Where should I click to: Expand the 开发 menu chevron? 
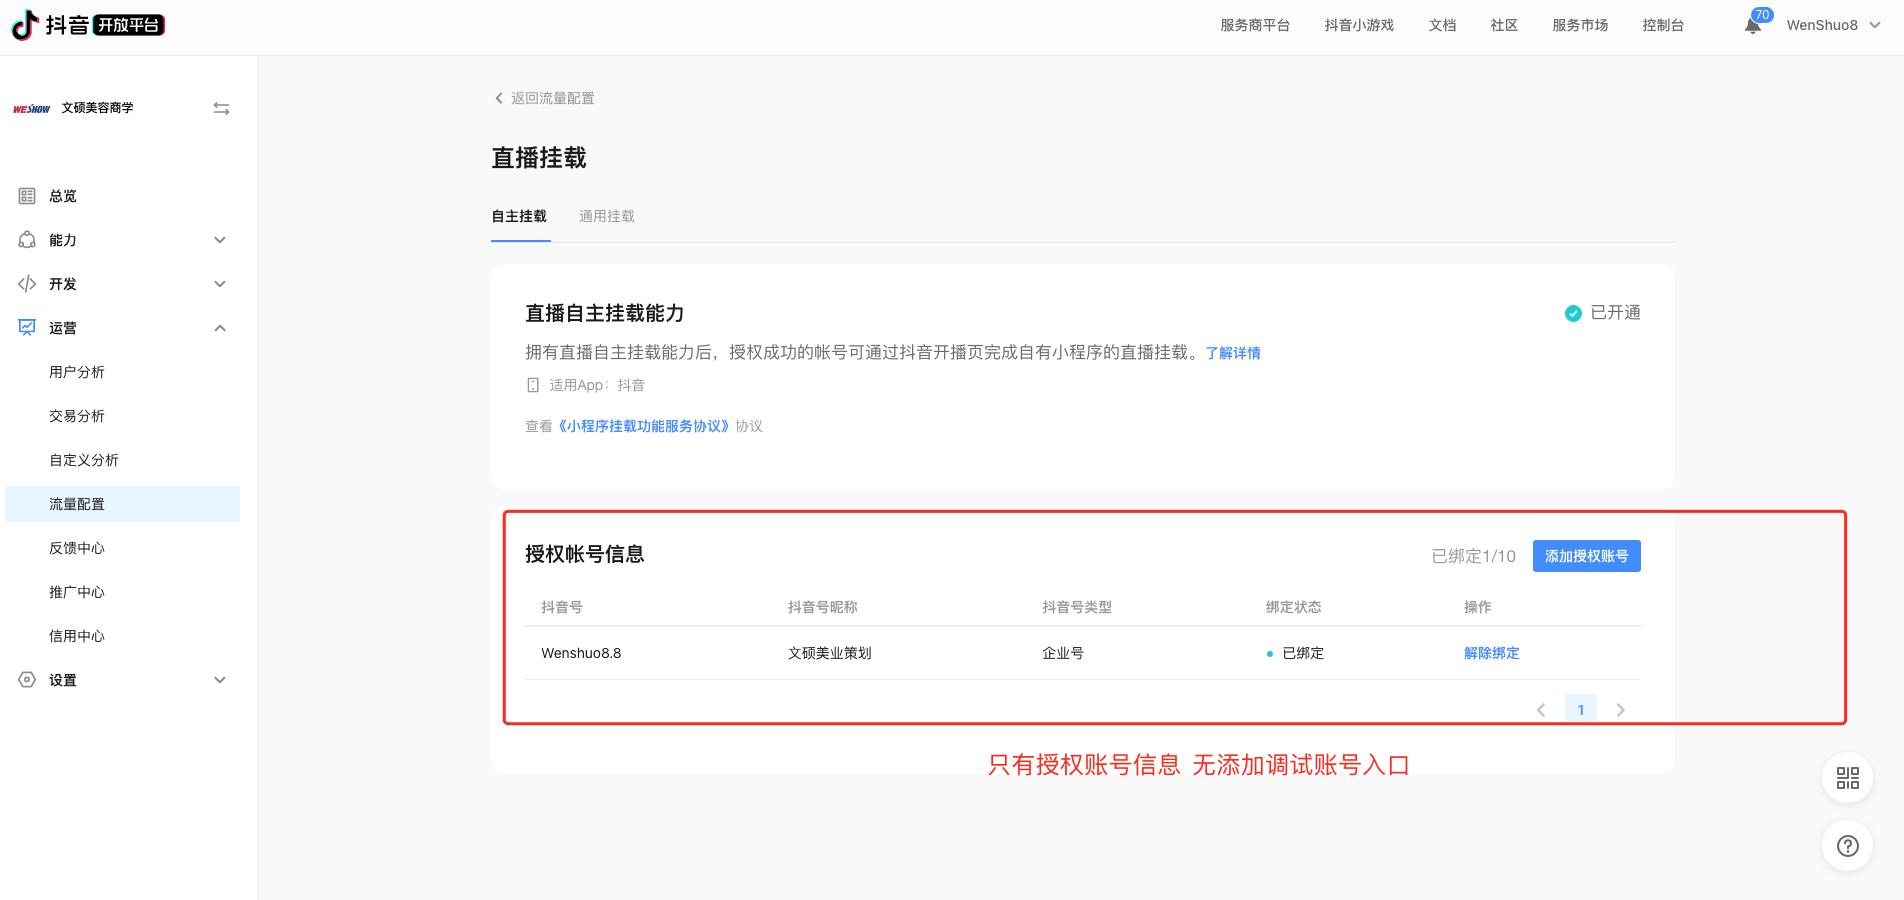(x=220, y=284)
